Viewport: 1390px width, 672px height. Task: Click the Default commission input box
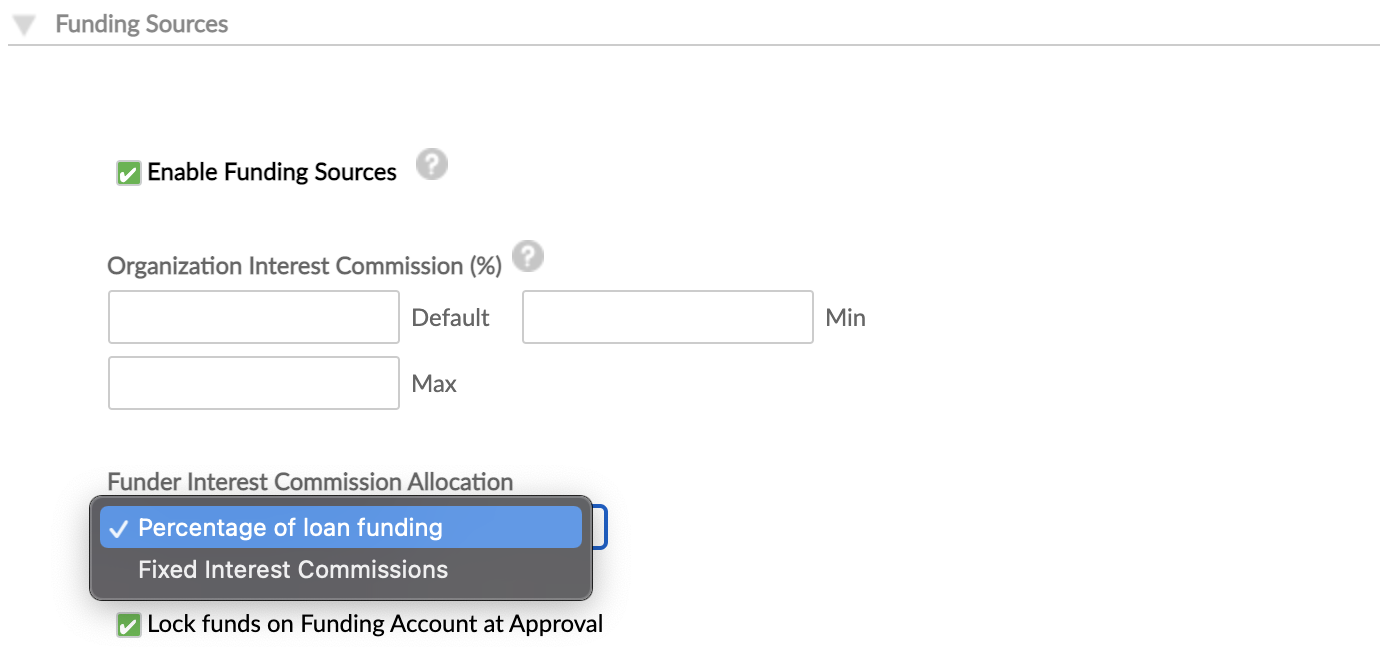(x=253, y=316)
